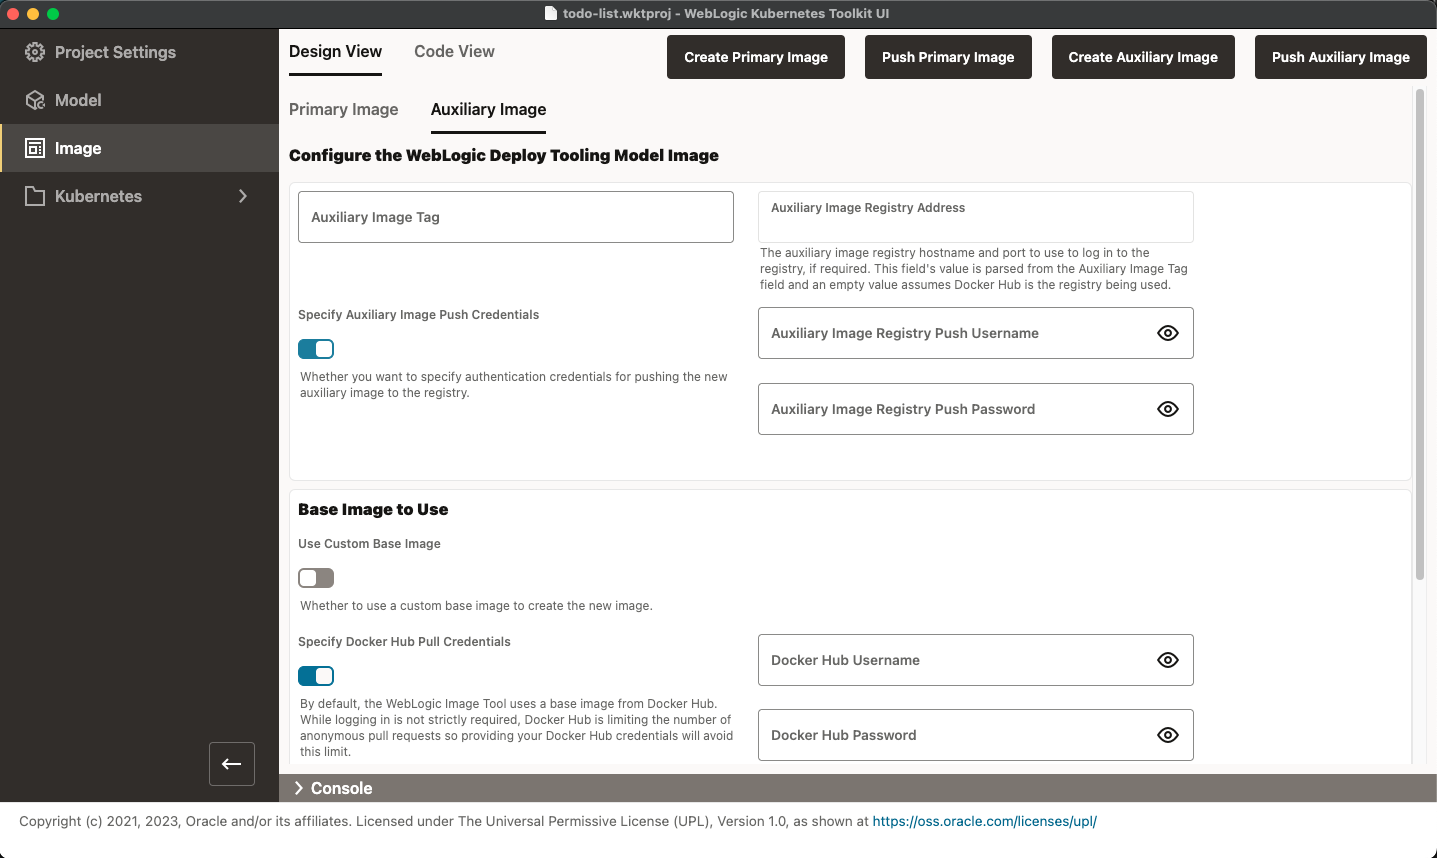Select the Kubernetes item in the sidebar
Screen dimensions: 1437x858
click(139, 196)
